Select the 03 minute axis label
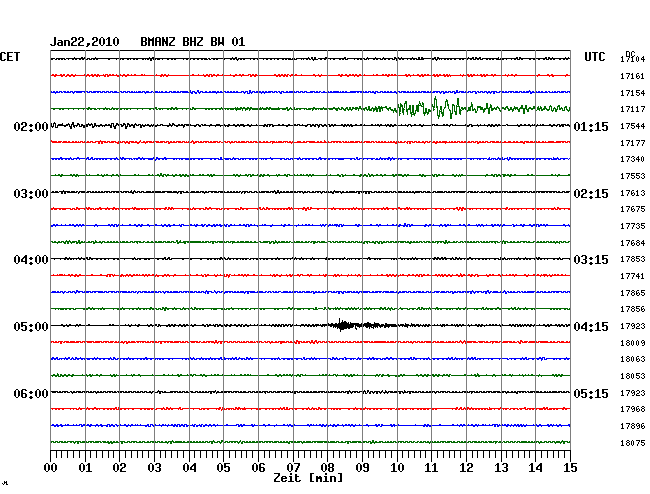The image size is (650, 494). 155,468
